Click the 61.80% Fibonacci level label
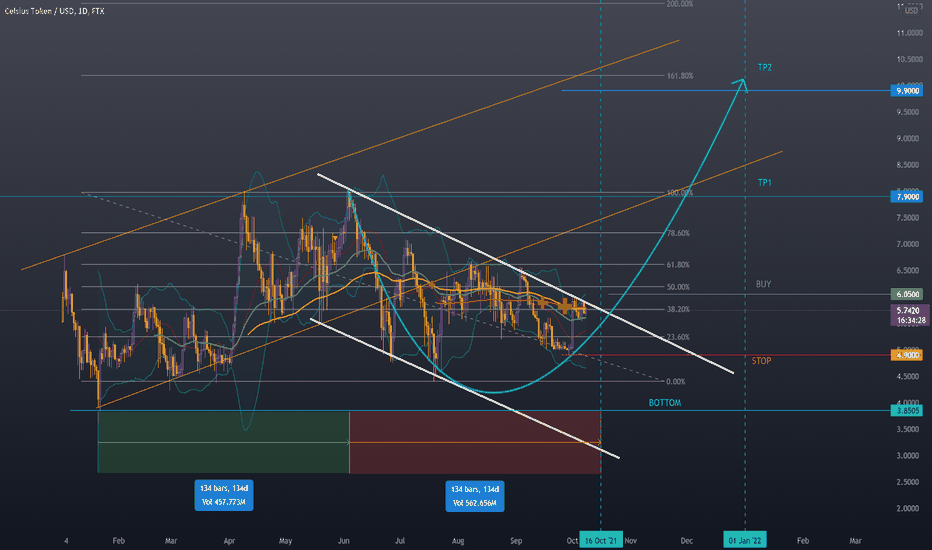 (x=678, y=265)
